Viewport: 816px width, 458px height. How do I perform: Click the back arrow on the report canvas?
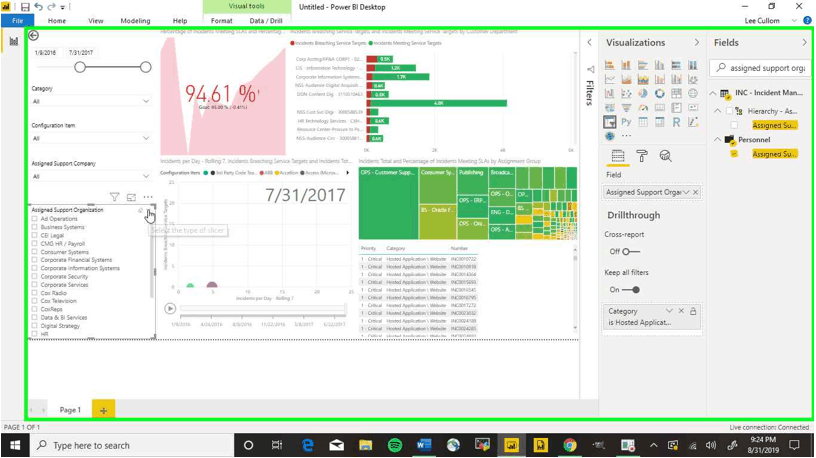pyautogui.click(x=33, y=36)
